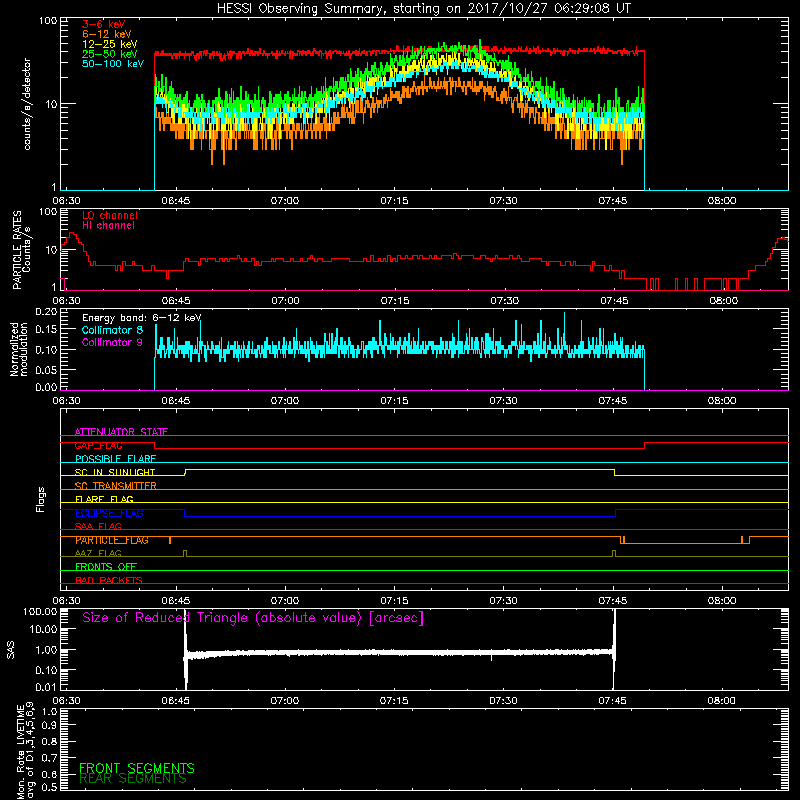Click the LO channel legend entry

tap(110, 215)
